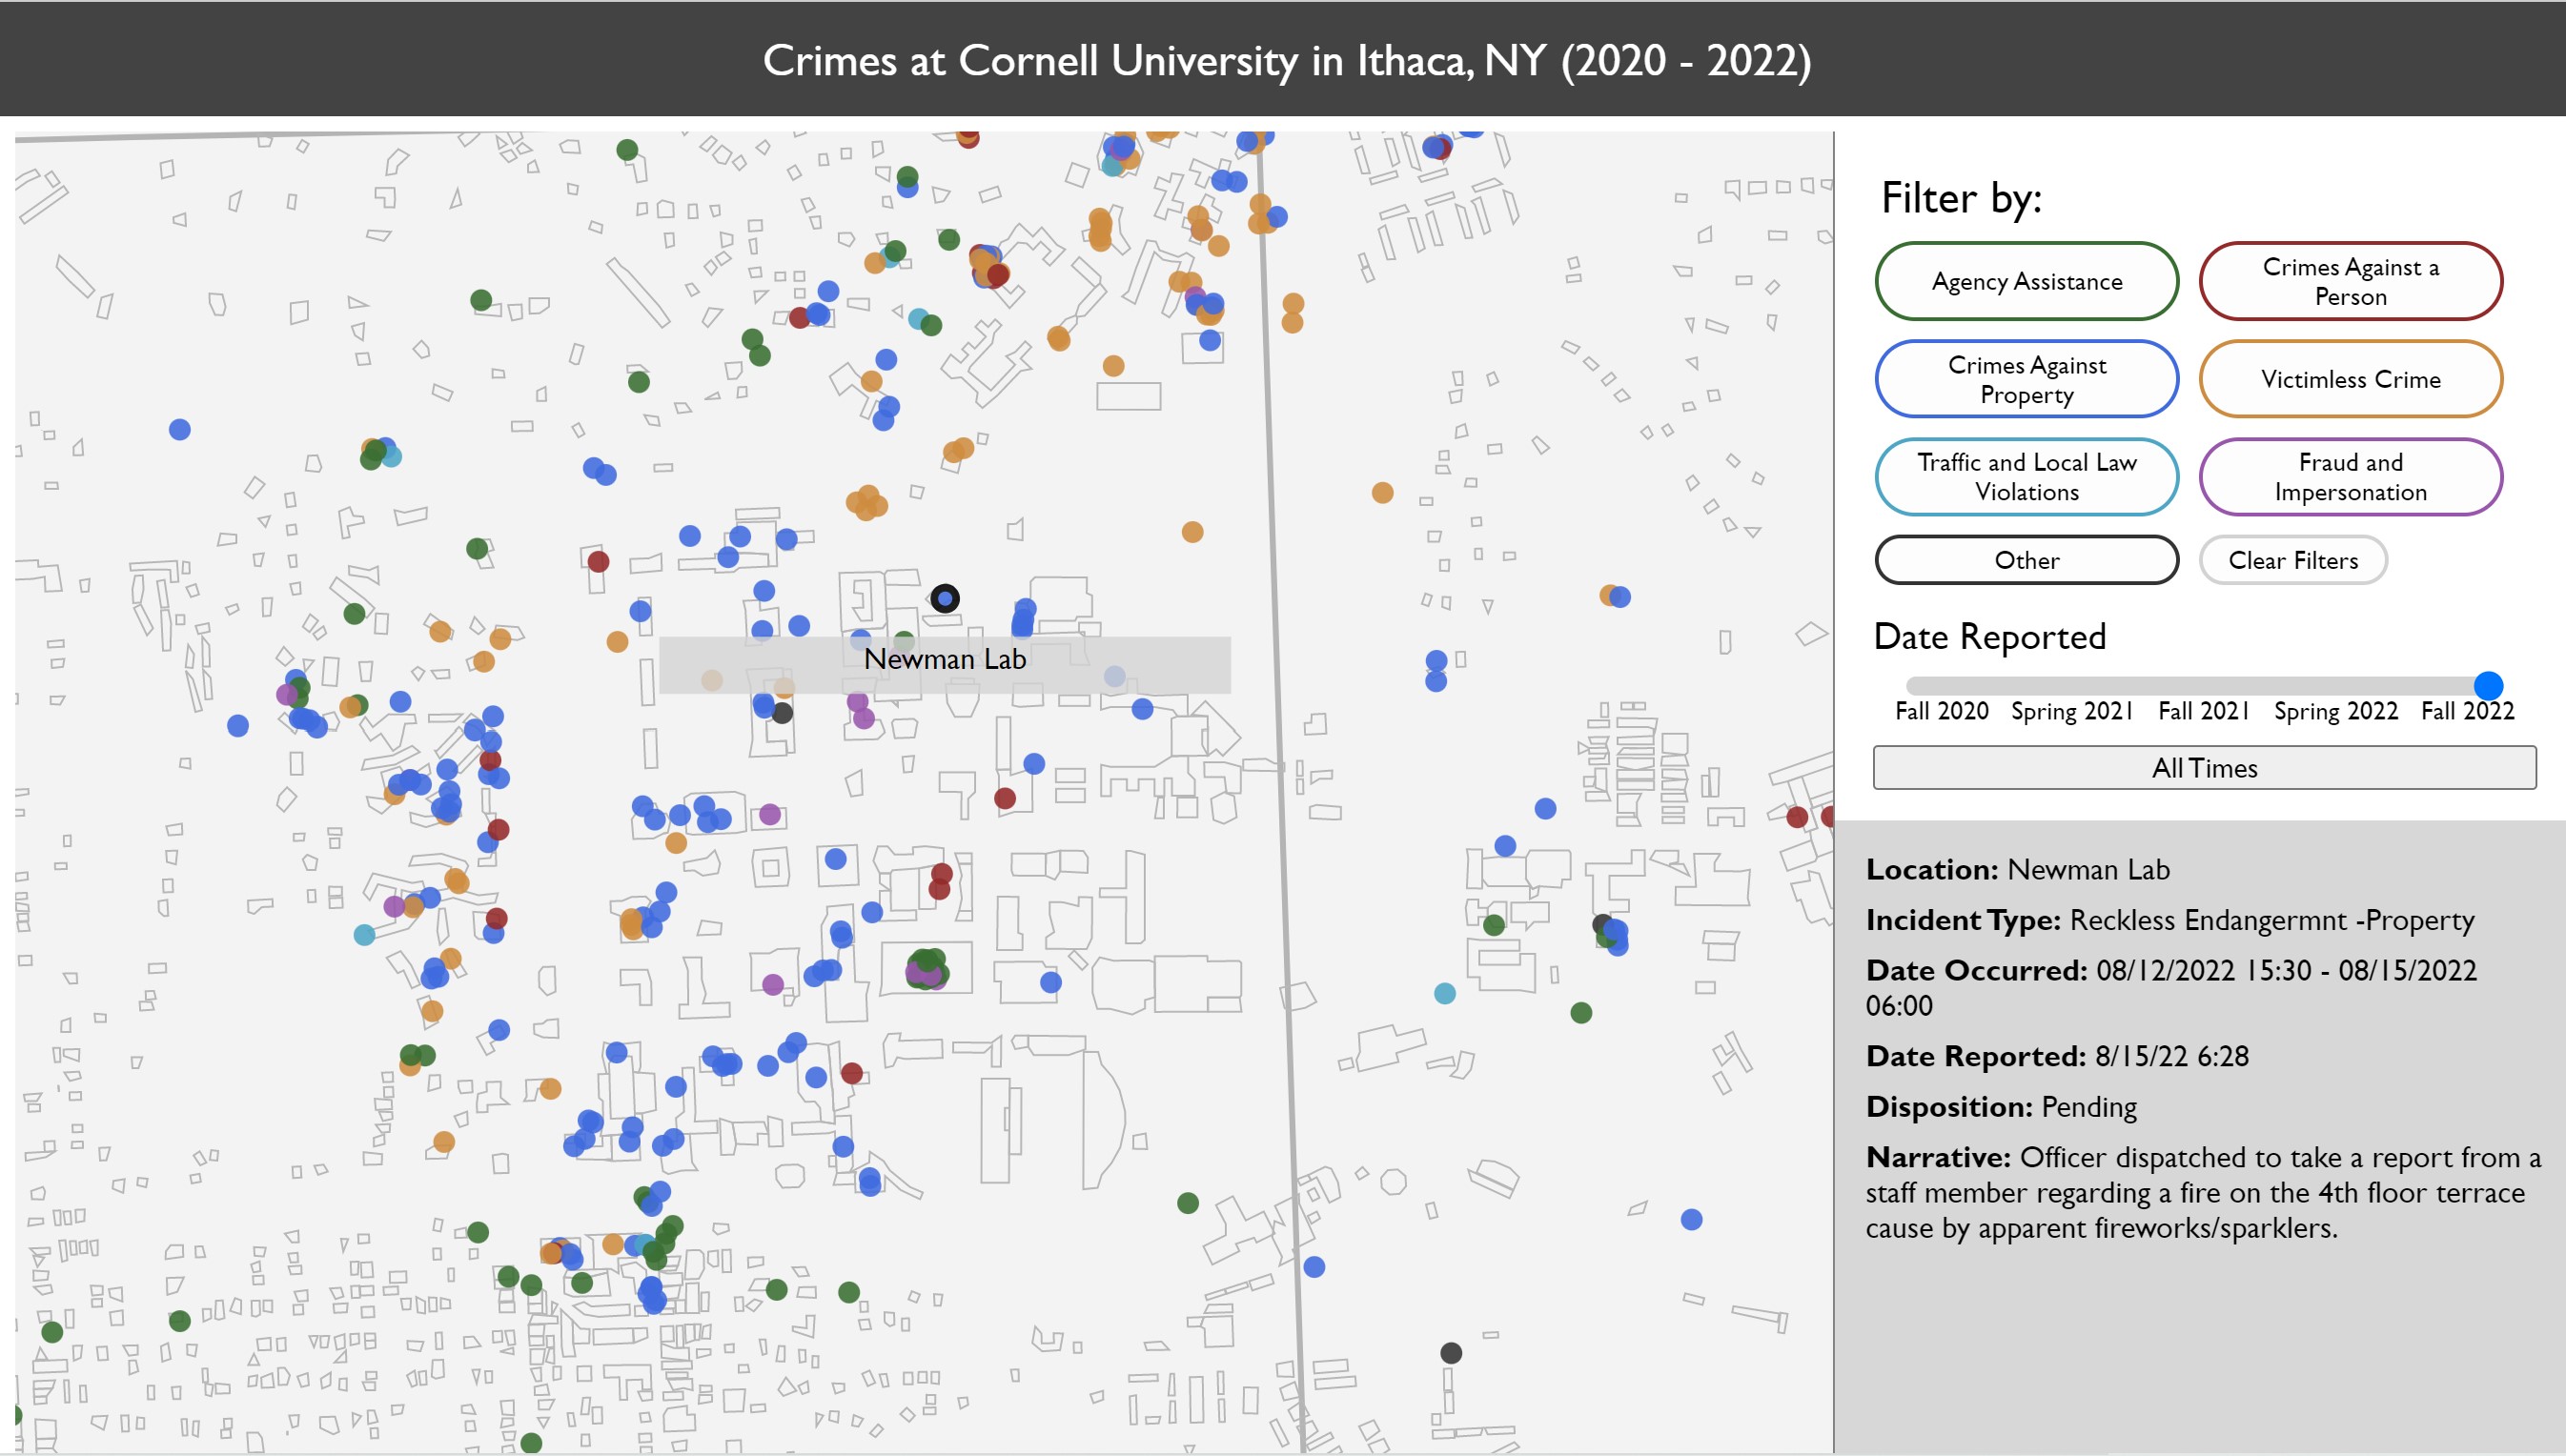Viewport: 2566px width, 1456px height.
Task: Click the selected Newman Lab crime marker
Action: click(944, 598)
